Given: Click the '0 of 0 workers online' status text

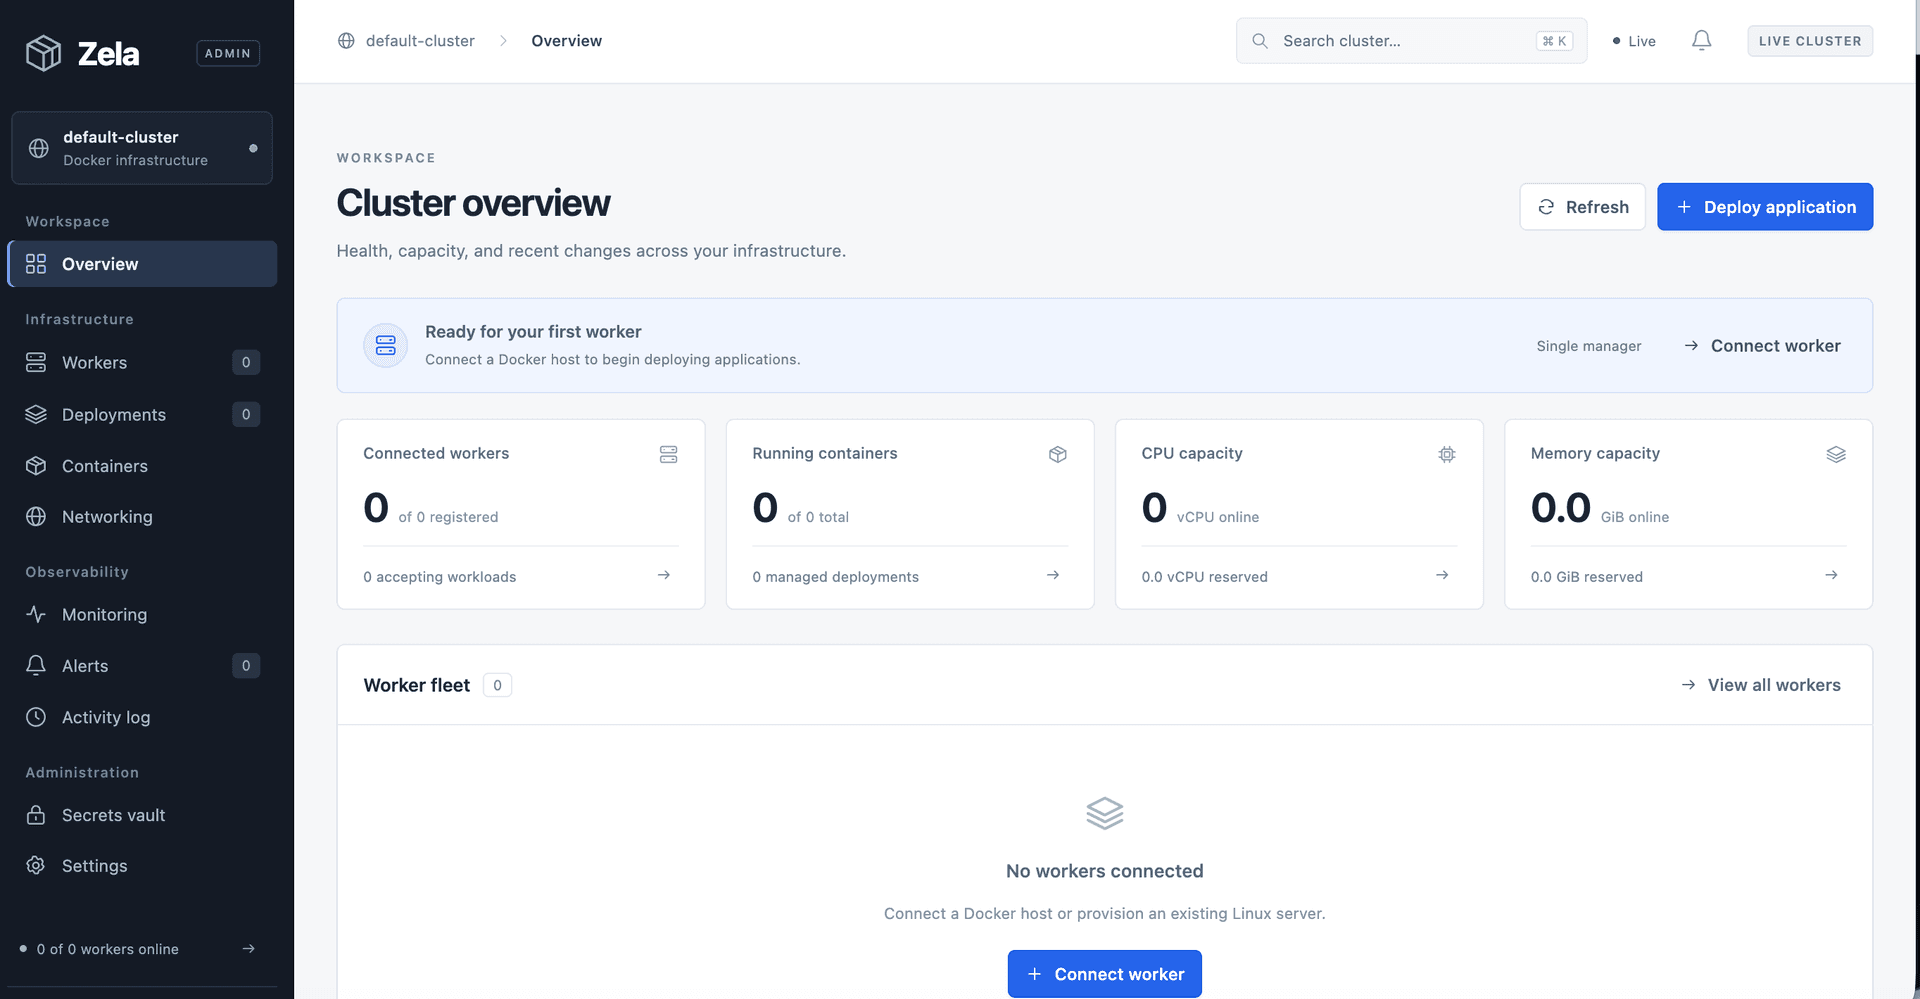Looking at the screenshot, I should click(x=108, y=949).
